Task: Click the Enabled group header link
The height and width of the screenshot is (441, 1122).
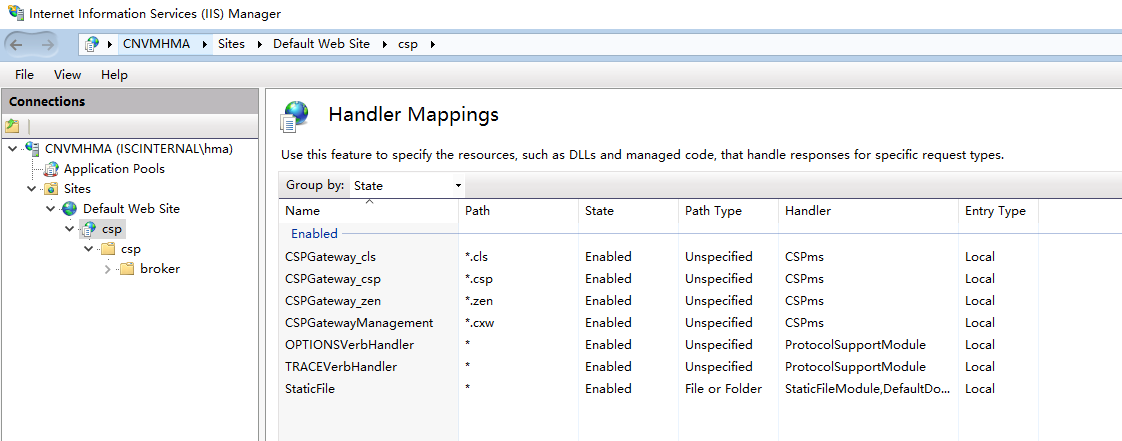Action: pyautogui.click(x=314, y=234)
